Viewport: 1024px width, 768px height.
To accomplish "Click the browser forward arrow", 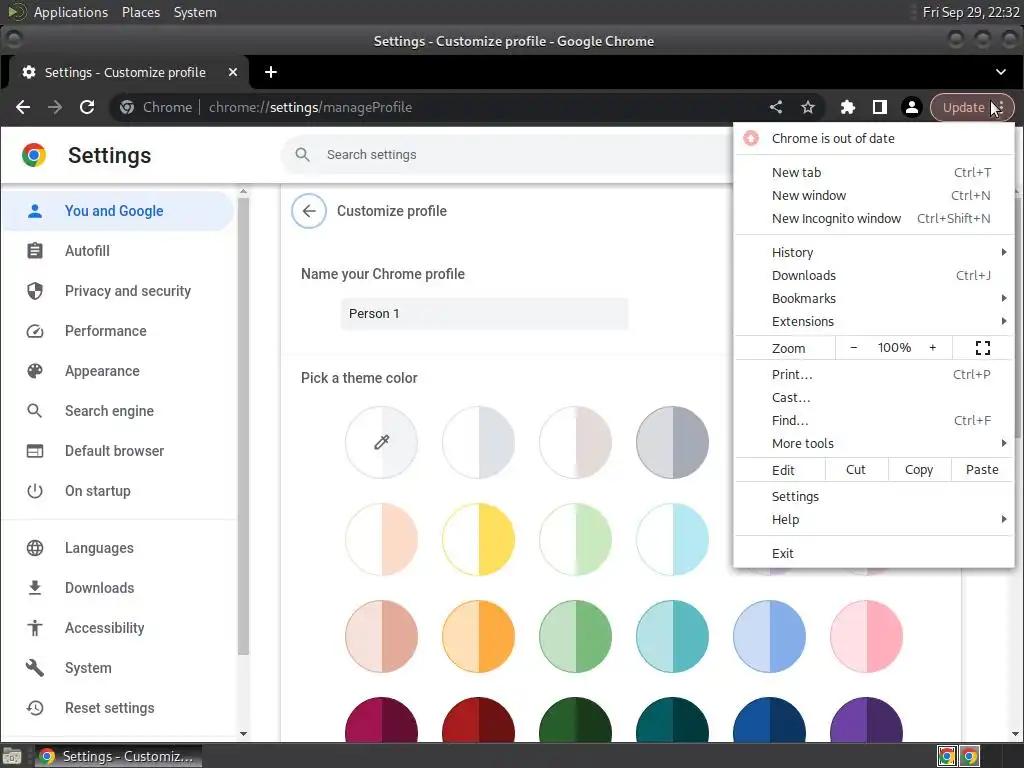I will click(55, 107).
